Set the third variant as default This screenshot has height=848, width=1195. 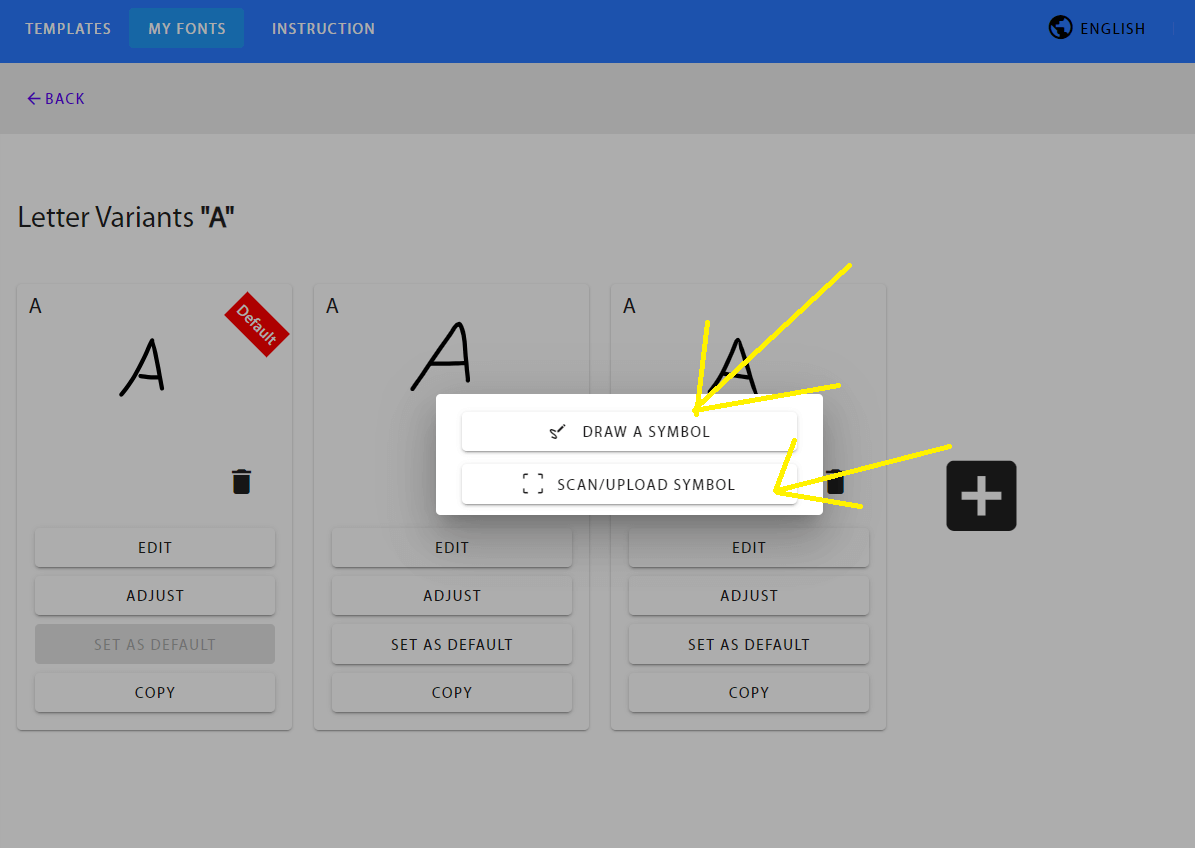(x=748, y=645)
